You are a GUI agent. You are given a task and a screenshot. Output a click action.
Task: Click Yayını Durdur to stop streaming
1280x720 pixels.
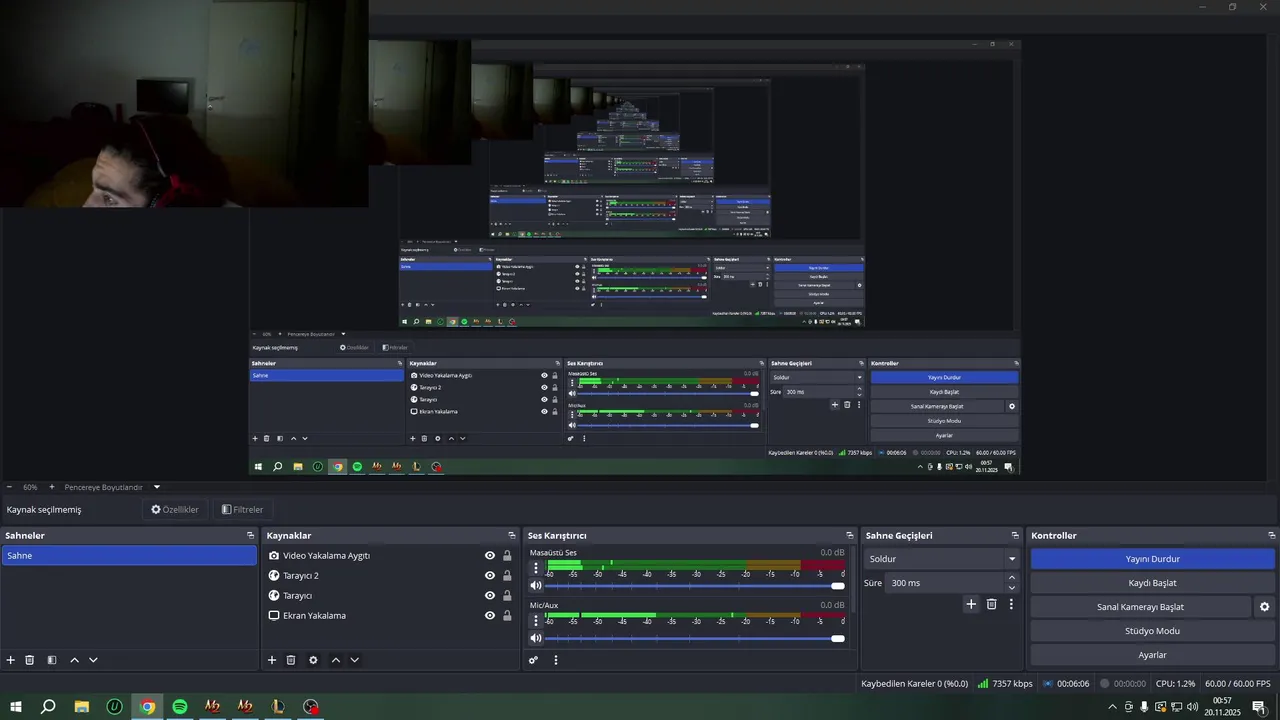pyautogui.click(x=1152, y=559)
